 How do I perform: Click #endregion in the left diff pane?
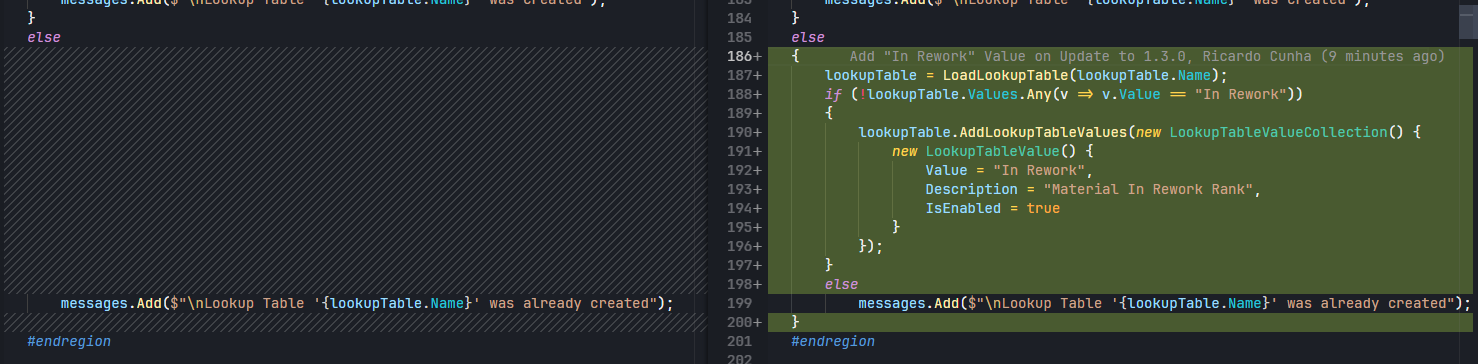point(69,341)
